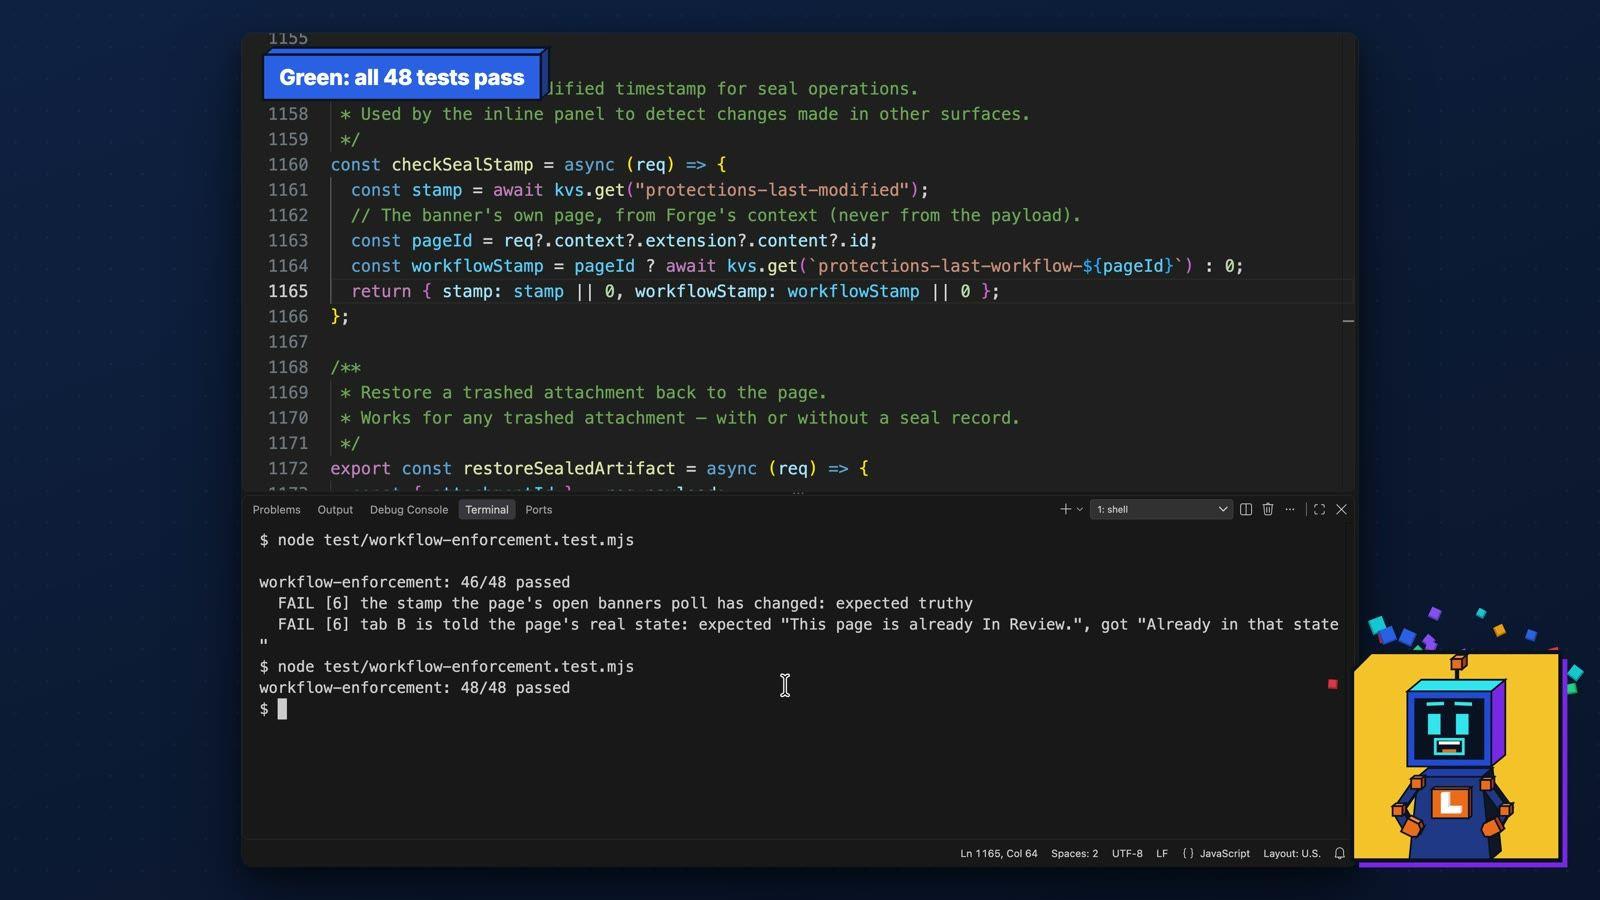Click line number 1160 in the gutter

click(288, 165)
